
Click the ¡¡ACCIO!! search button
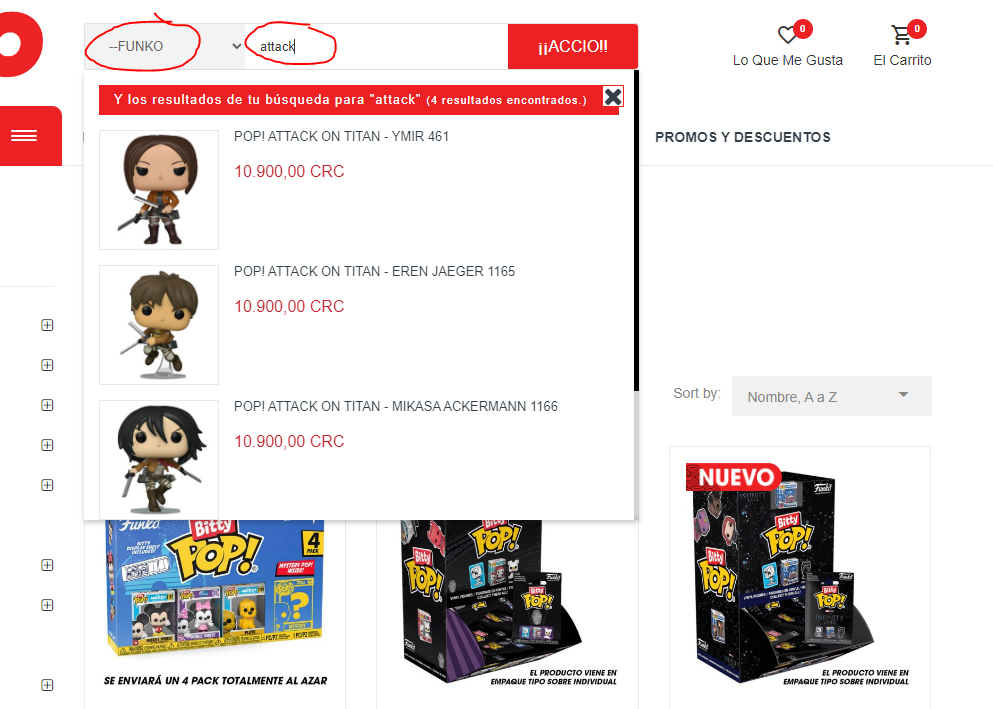[x=572, y=46]
